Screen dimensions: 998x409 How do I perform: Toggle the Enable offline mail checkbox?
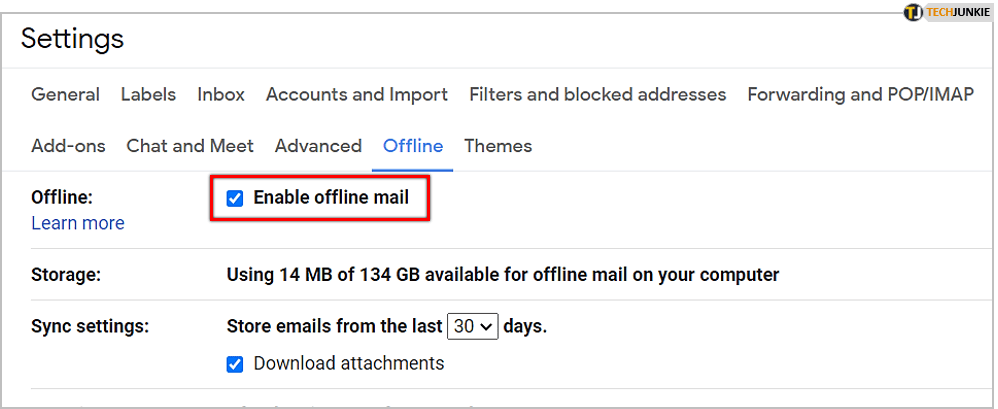click(235, 198)
